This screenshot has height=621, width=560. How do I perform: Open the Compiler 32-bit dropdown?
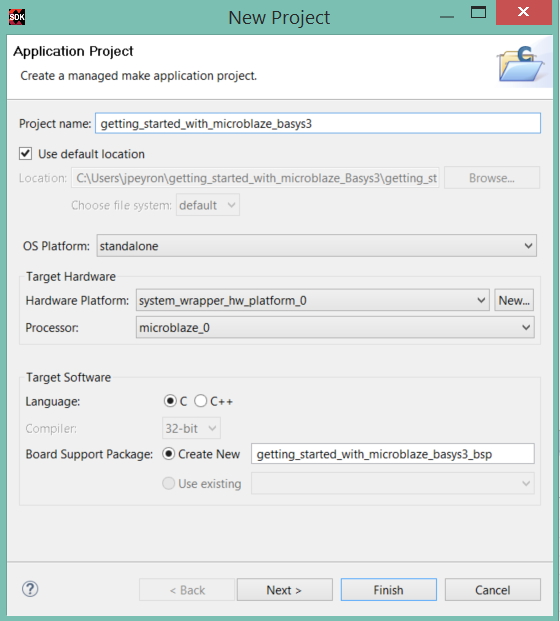191,429
